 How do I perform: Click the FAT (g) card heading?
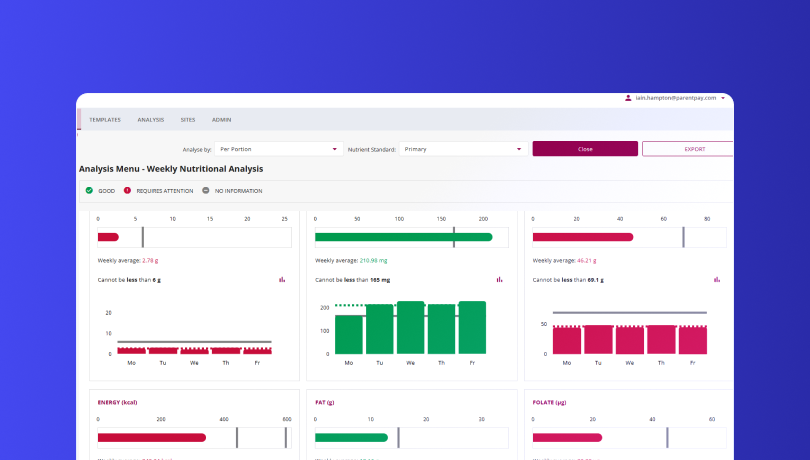click(327, 402)
